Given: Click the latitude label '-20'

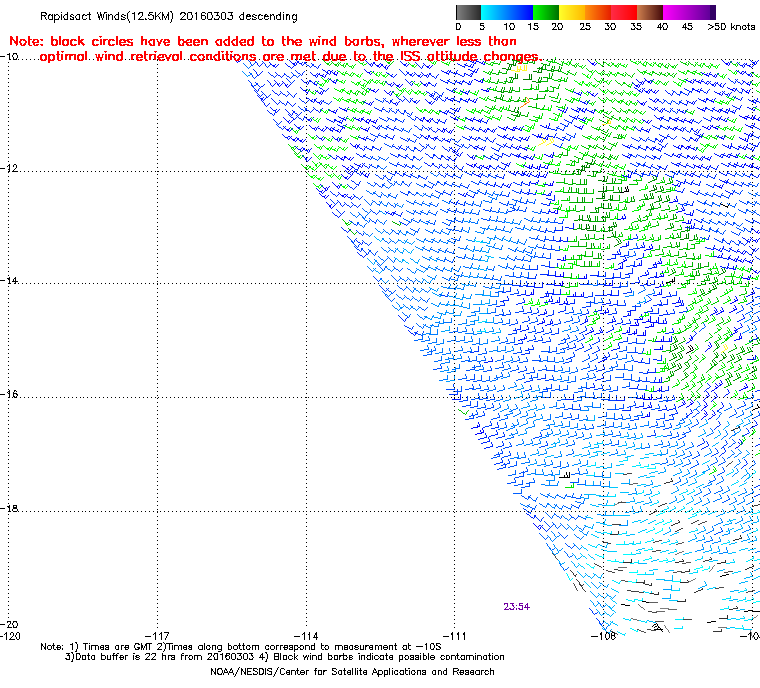Looking at the screenshot, I should [9, 624].
